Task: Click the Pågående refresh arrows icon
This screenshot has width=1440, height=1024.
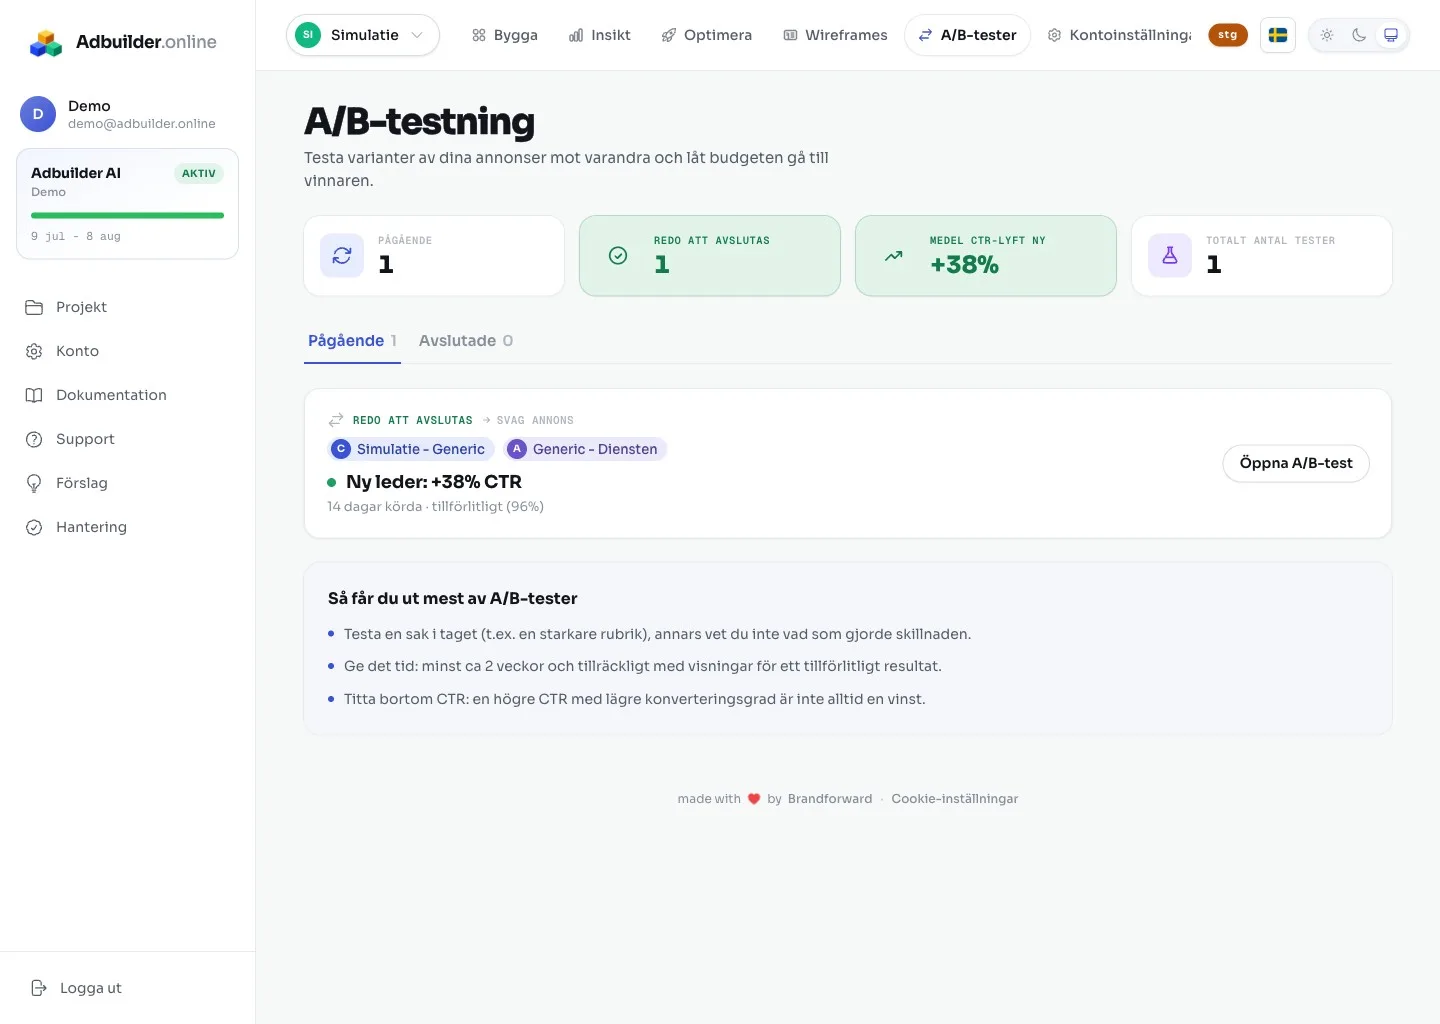Action: click(x=342, y=256)
